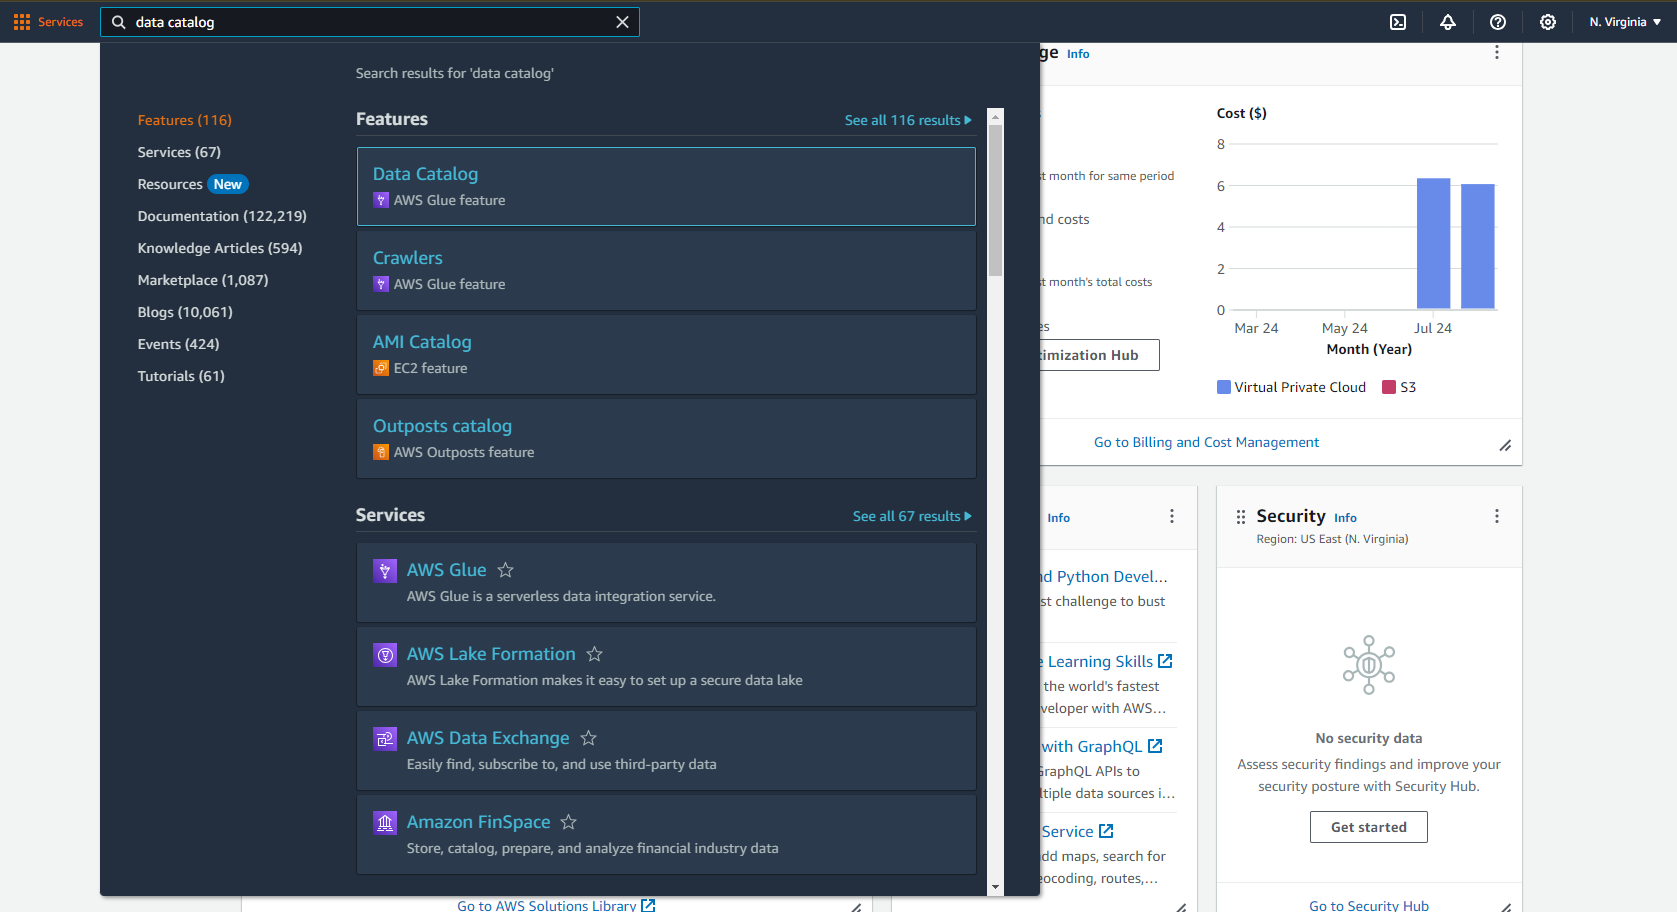Click the middle widget Info link
1677x912 pixels.
click(x=1059, y=518)
